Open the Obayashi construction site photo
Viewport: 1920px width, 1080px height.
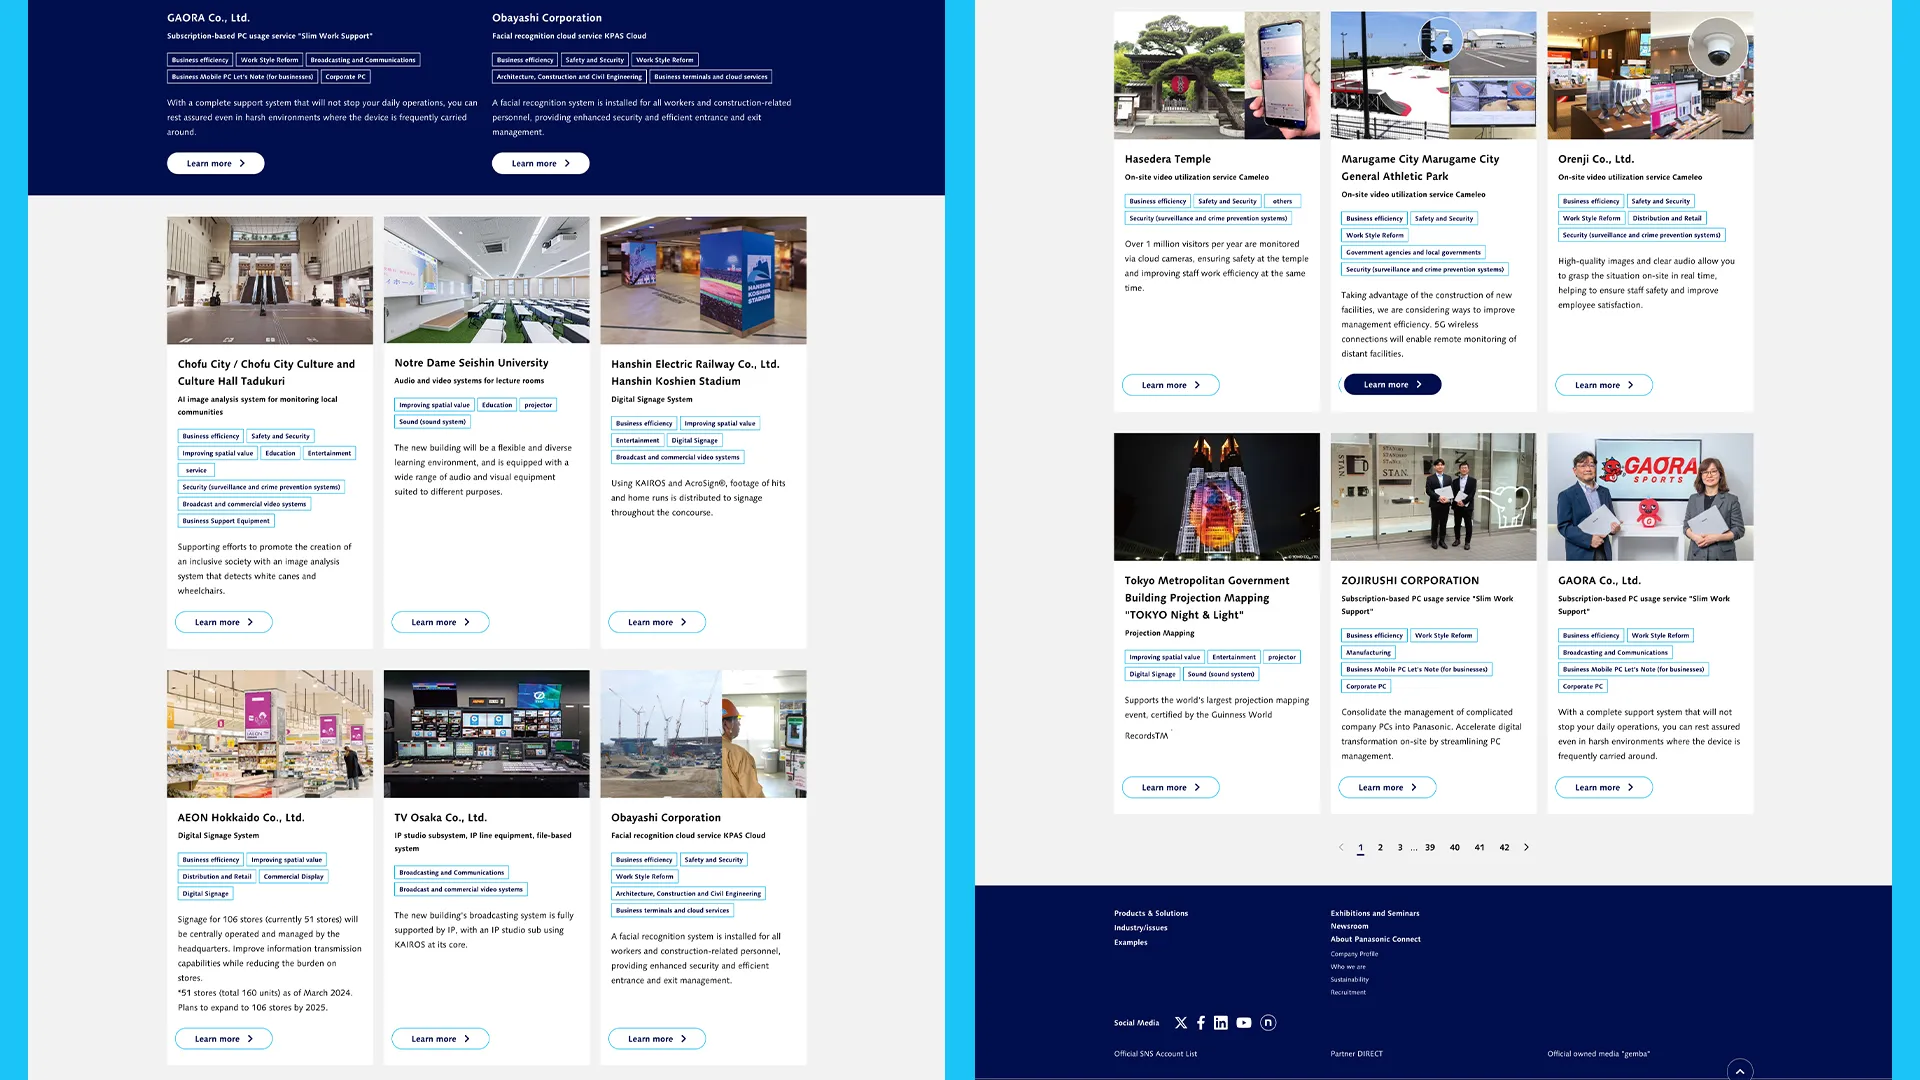pos(704,734)
